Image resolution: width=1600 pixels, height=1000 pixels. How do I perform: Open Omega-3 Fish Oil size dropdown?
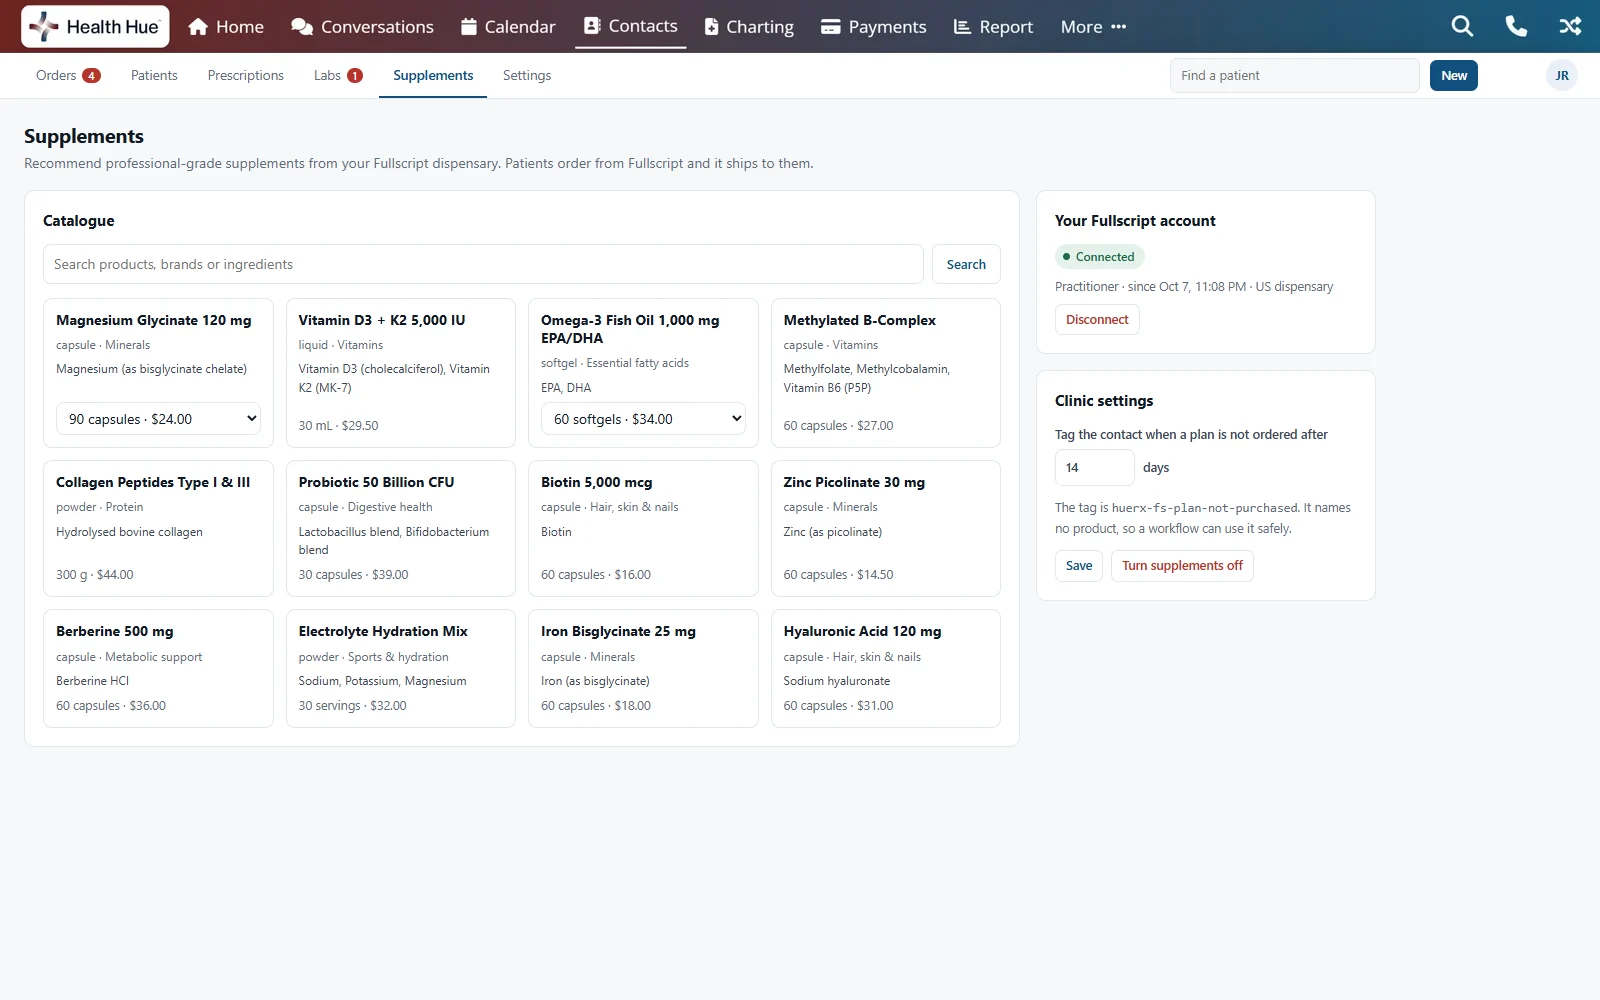point(643,419)
